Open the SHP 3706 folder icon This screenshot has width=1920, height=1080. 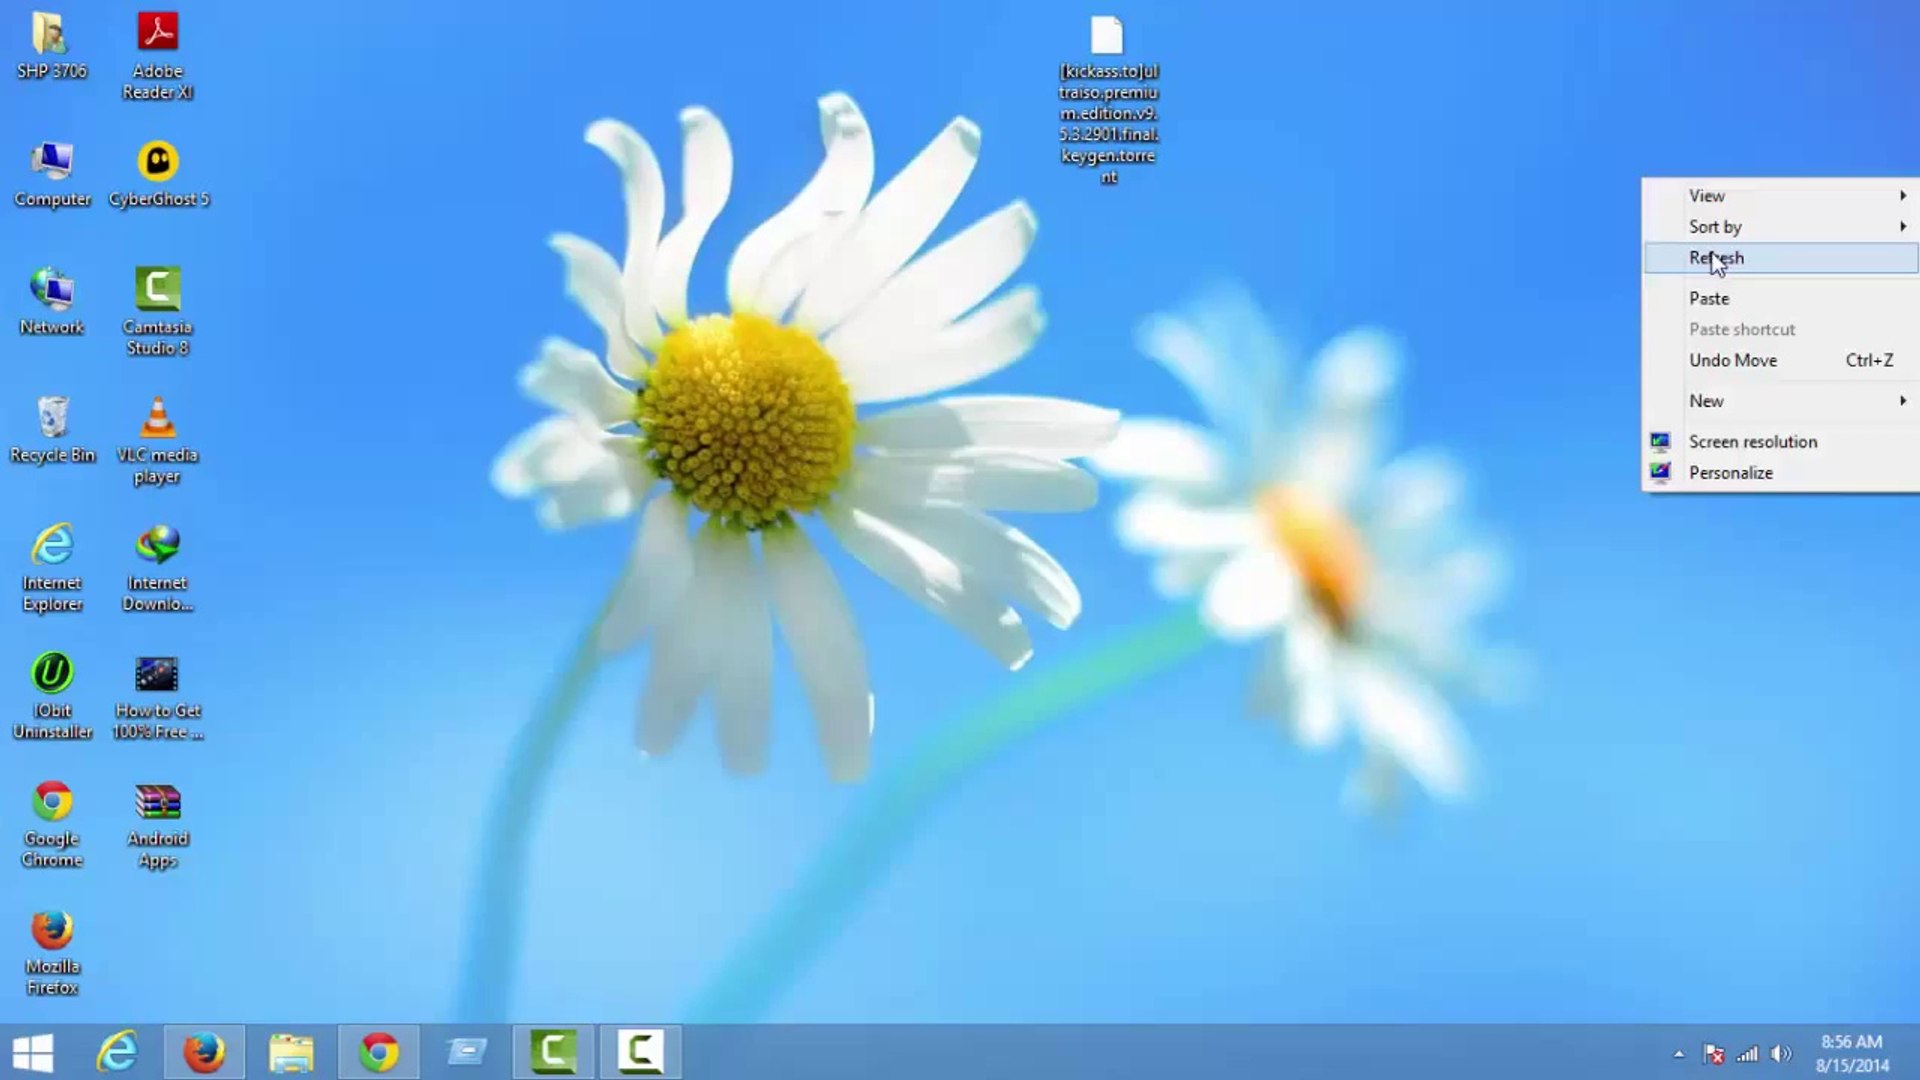click(51, 45)
